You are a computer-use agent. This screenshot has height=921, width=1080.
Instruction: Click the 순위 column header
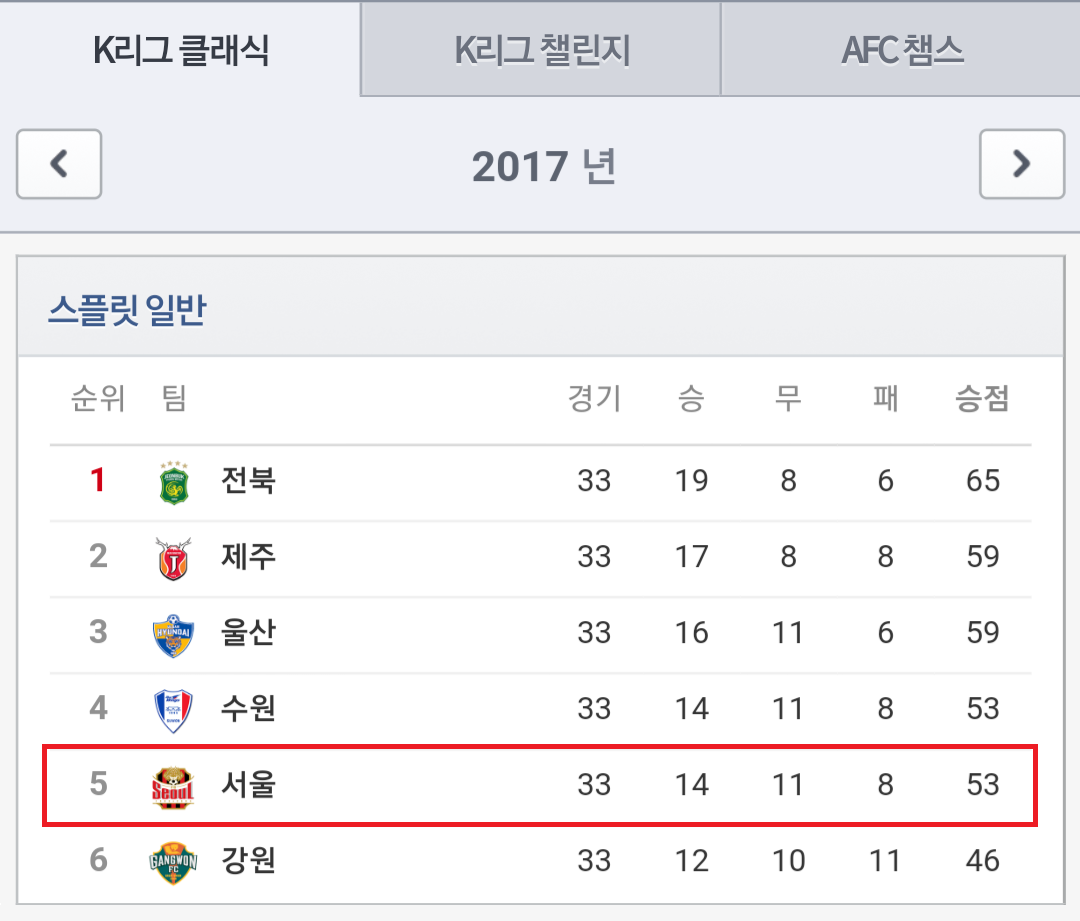coord(98,398)
